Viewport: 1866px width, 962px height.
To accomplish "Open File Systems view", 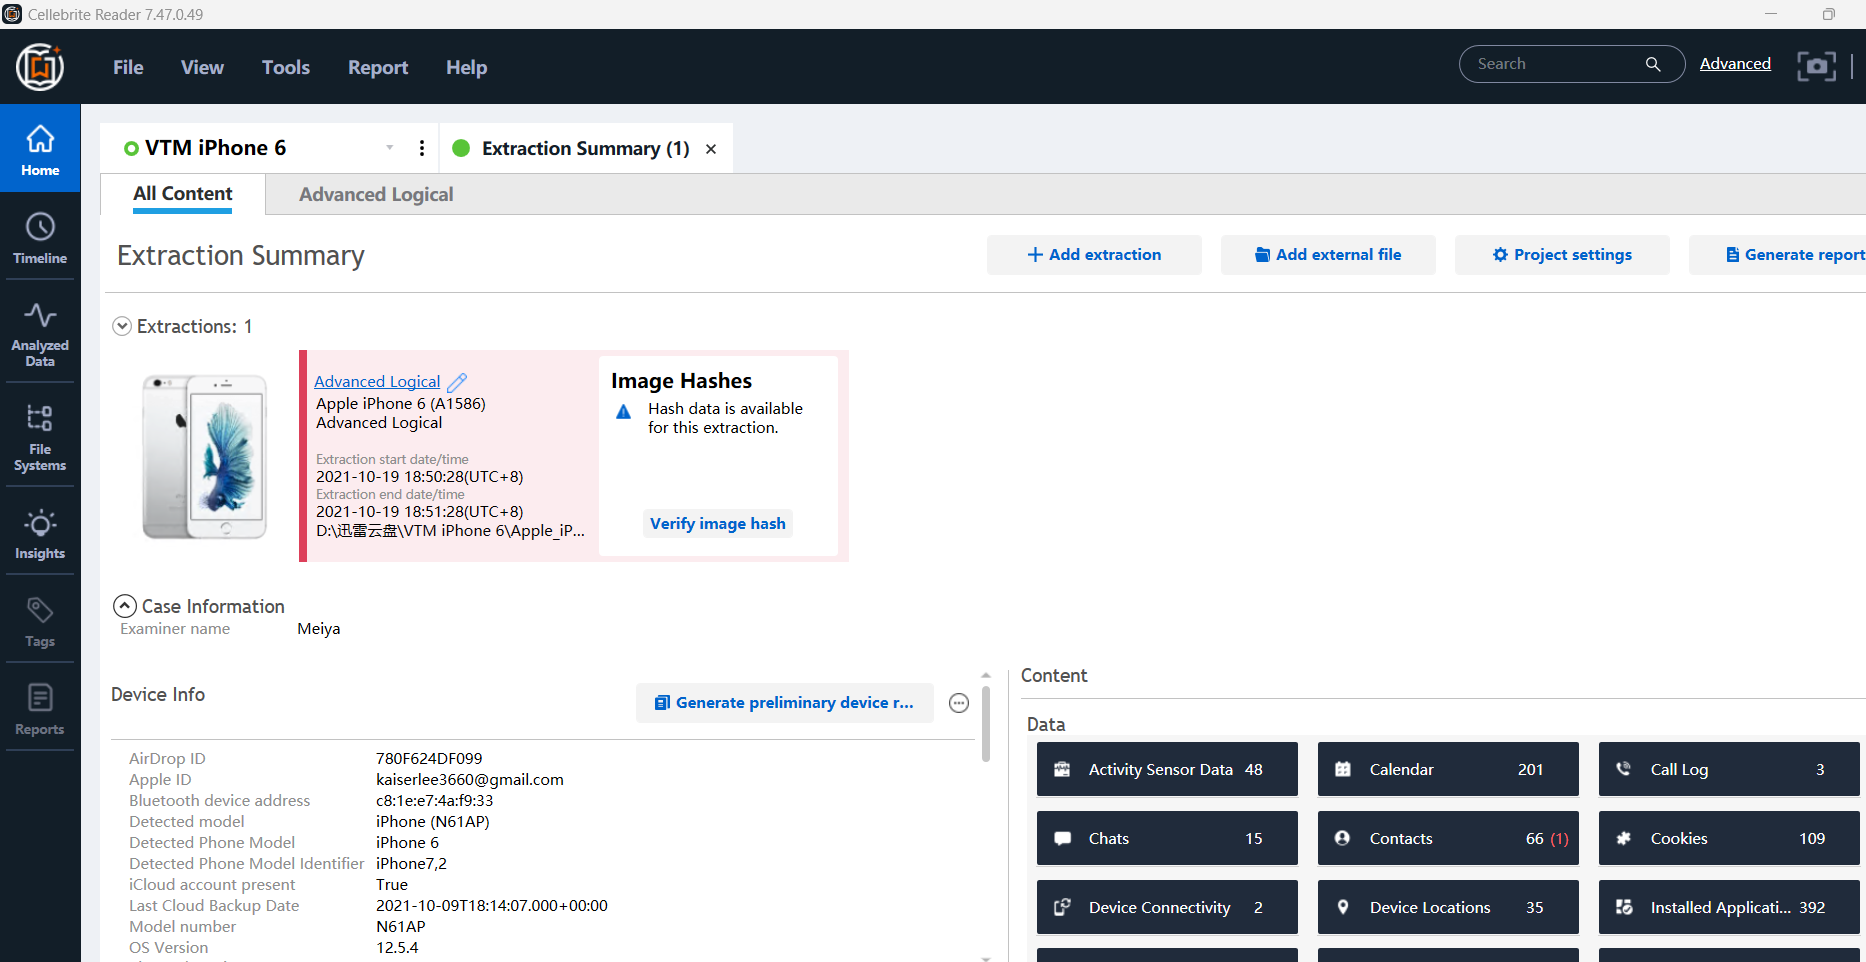I will [40, 437].
